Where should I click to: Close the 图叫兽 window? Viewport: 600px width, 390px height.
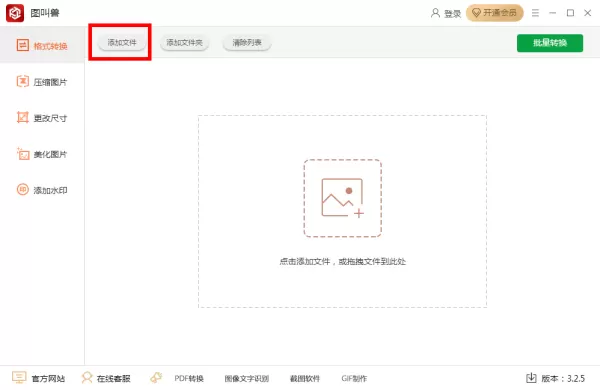click(588, 13)
